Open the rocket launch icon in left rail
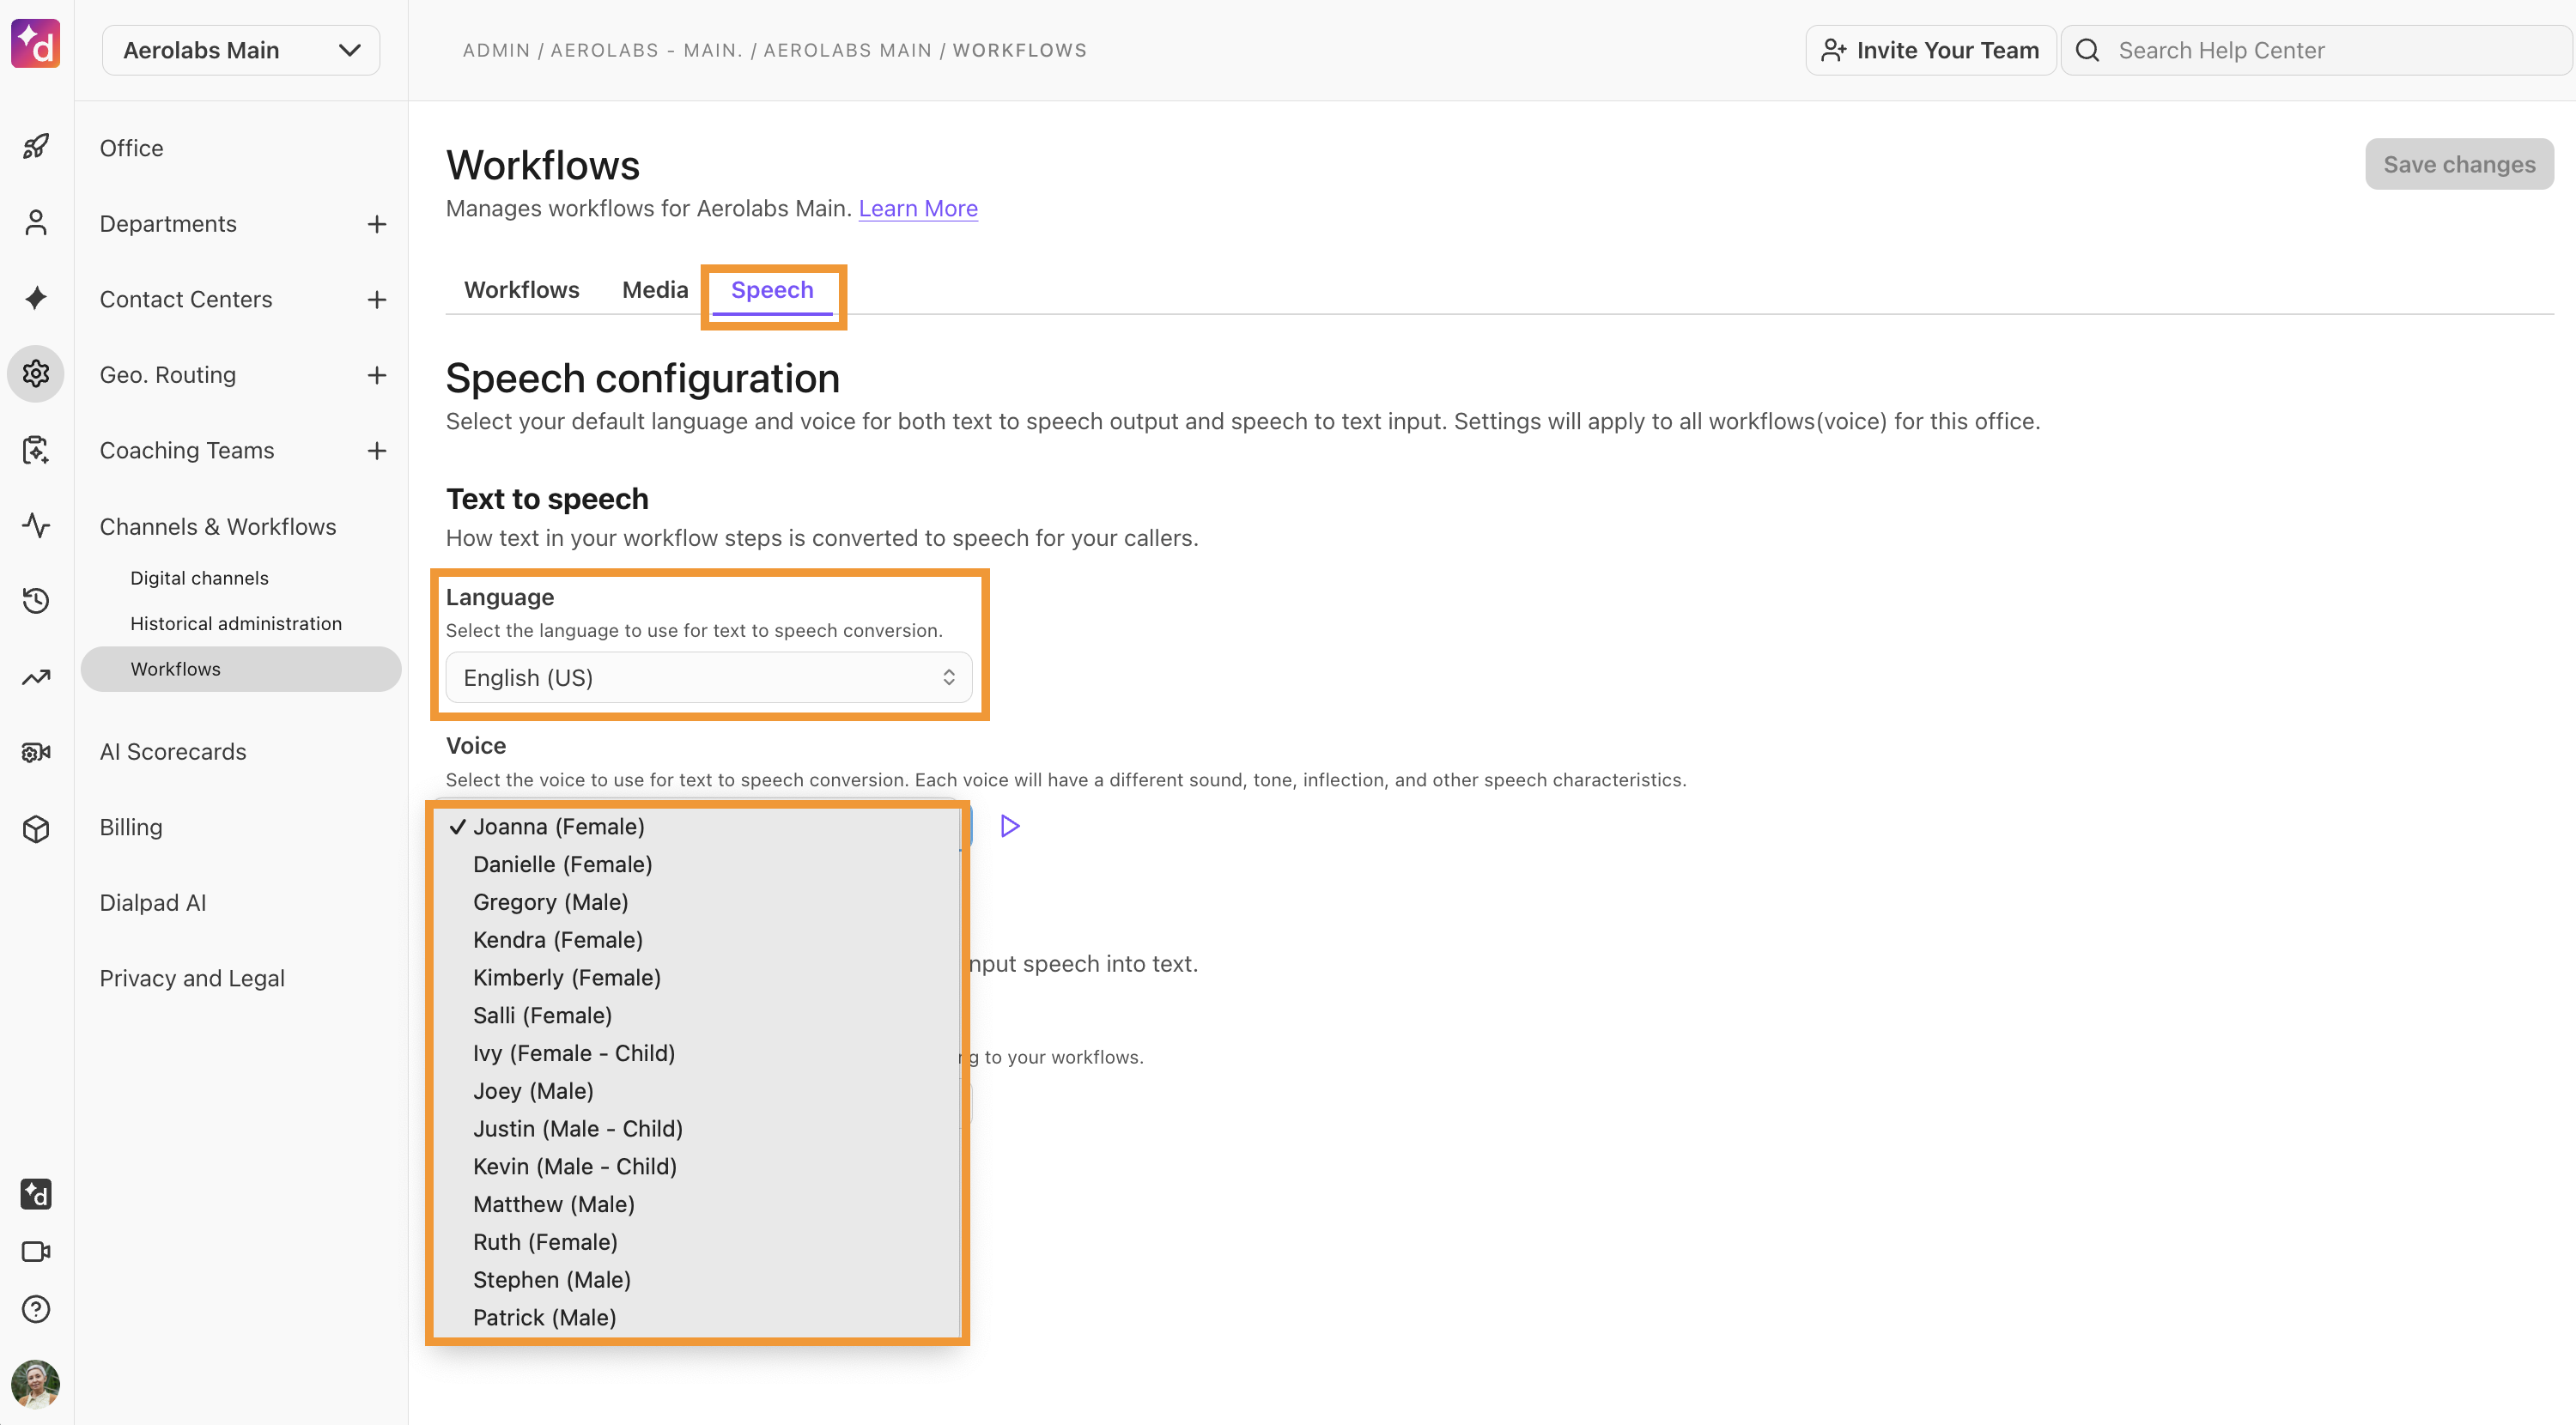This screenshot has height=1425, width=2576. click(36, 147)
